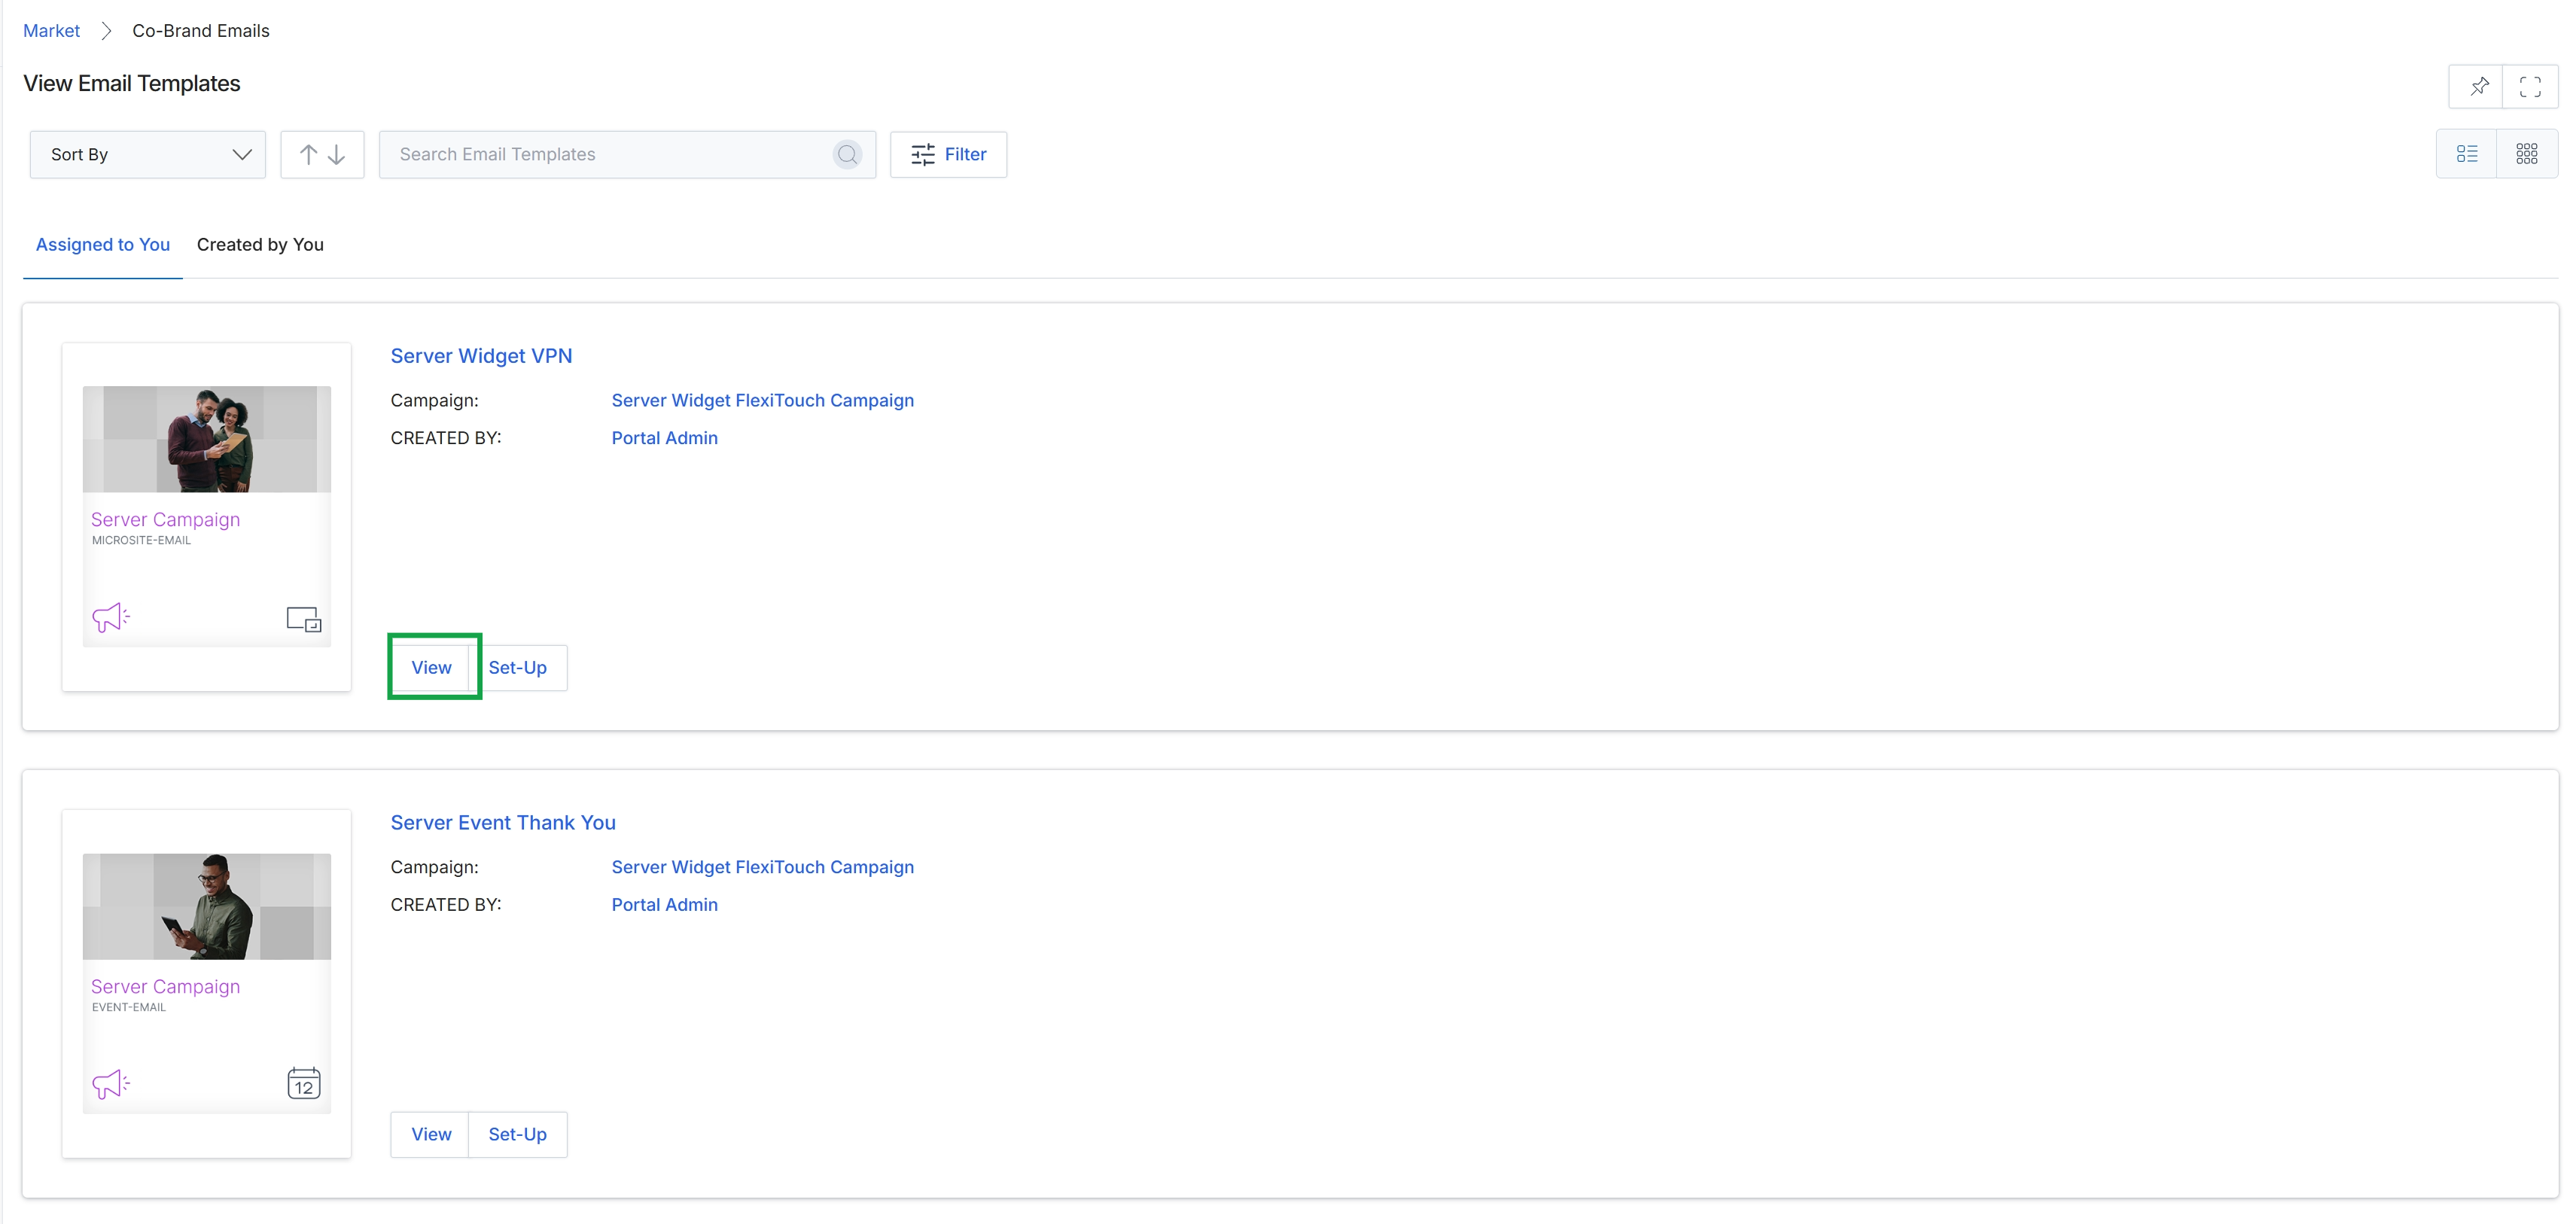Click the View Email Templates heading

click(132, 84)
